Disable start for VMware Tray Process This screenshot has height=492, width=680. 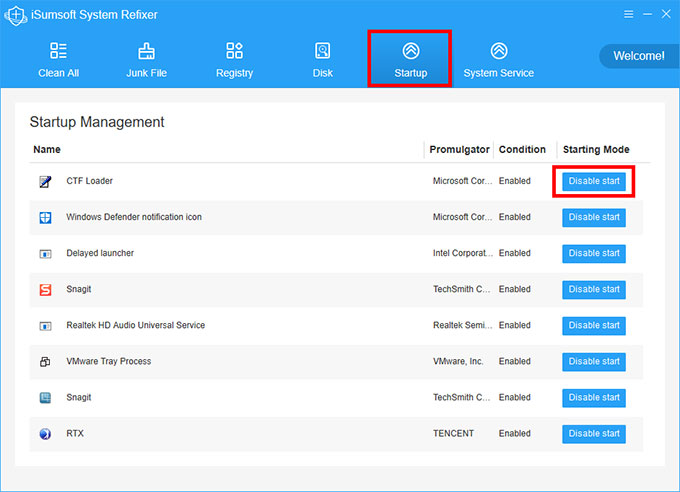594,361
